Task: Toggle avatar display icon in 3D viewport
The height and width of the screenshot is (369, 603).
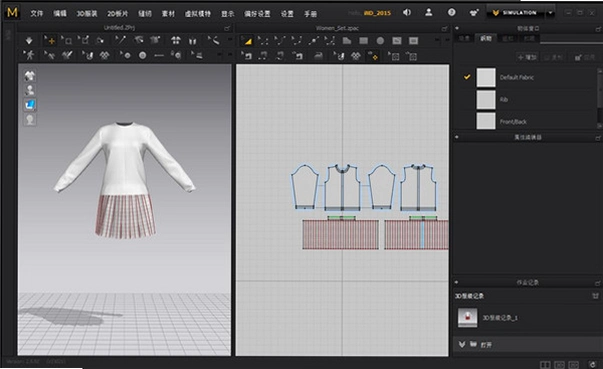Action: [x=30, y=90]
